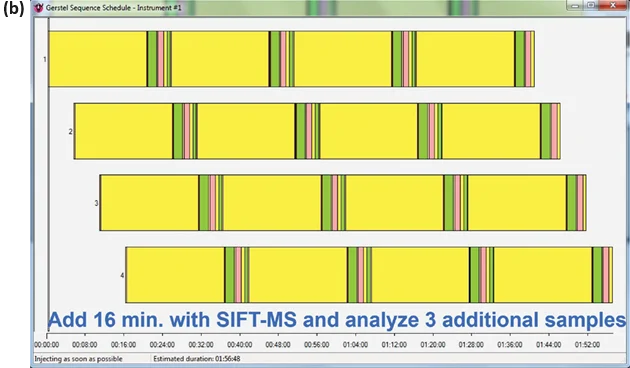This screenshot has width=630, height=368.
Task: Click the 01:20:00 time axis label
Action: click(433, 345)
